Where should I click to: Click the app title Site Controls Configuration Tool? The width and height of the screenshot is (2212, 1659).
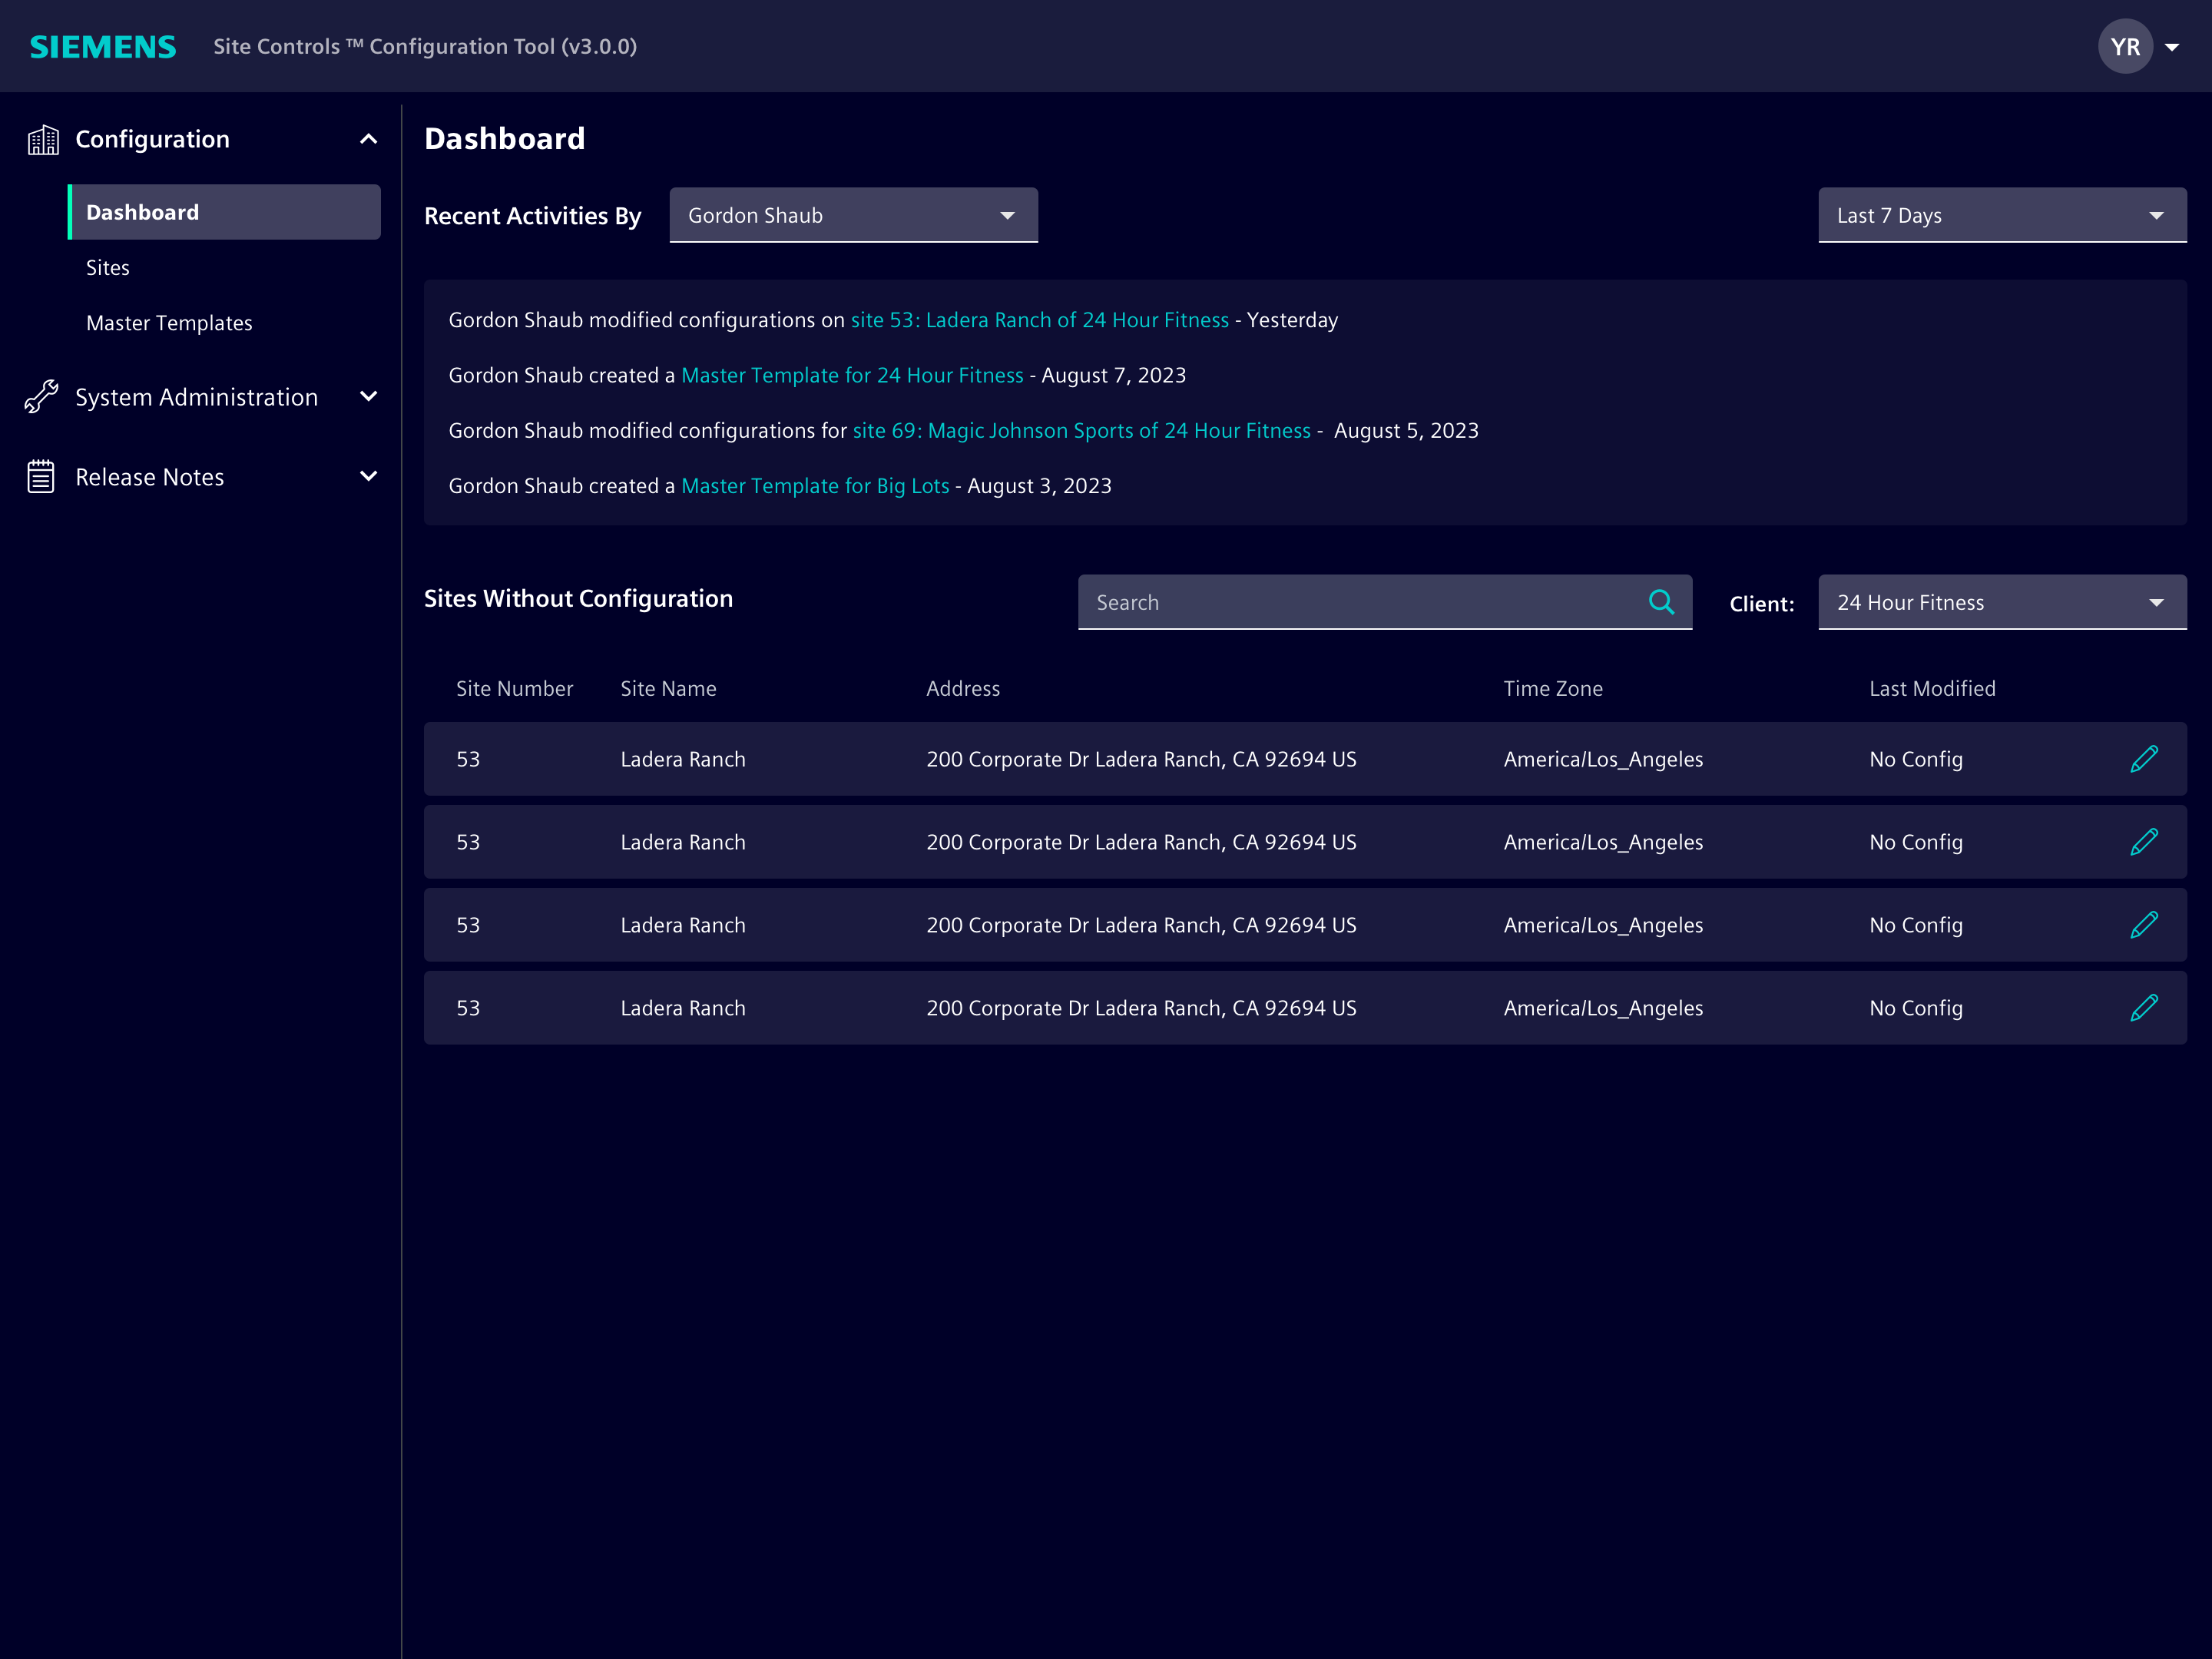point(425,47)
